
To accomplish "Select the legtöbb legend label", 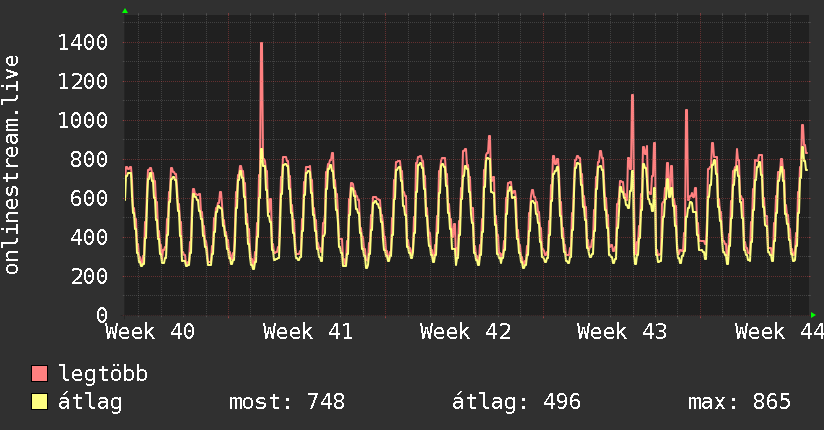I will (x=103, y=374).
